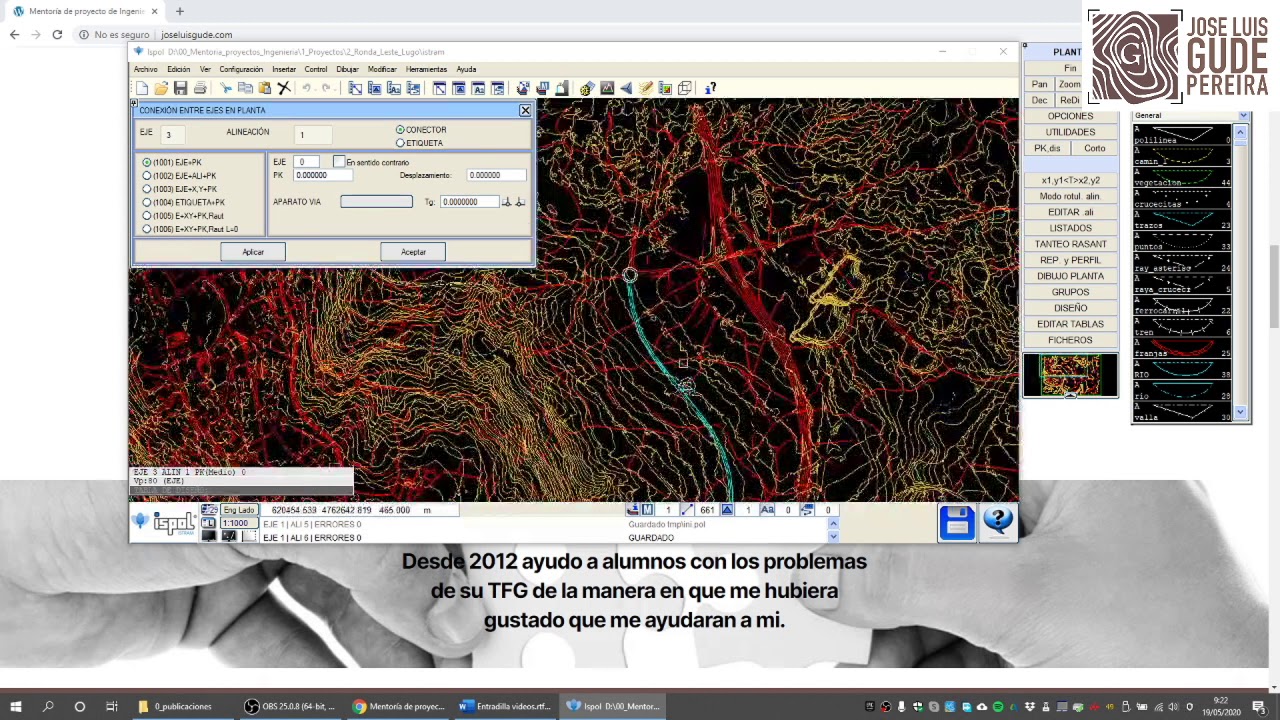Click the new file icon in toolbar
The image size is (1280, 720).
(142, 88)
